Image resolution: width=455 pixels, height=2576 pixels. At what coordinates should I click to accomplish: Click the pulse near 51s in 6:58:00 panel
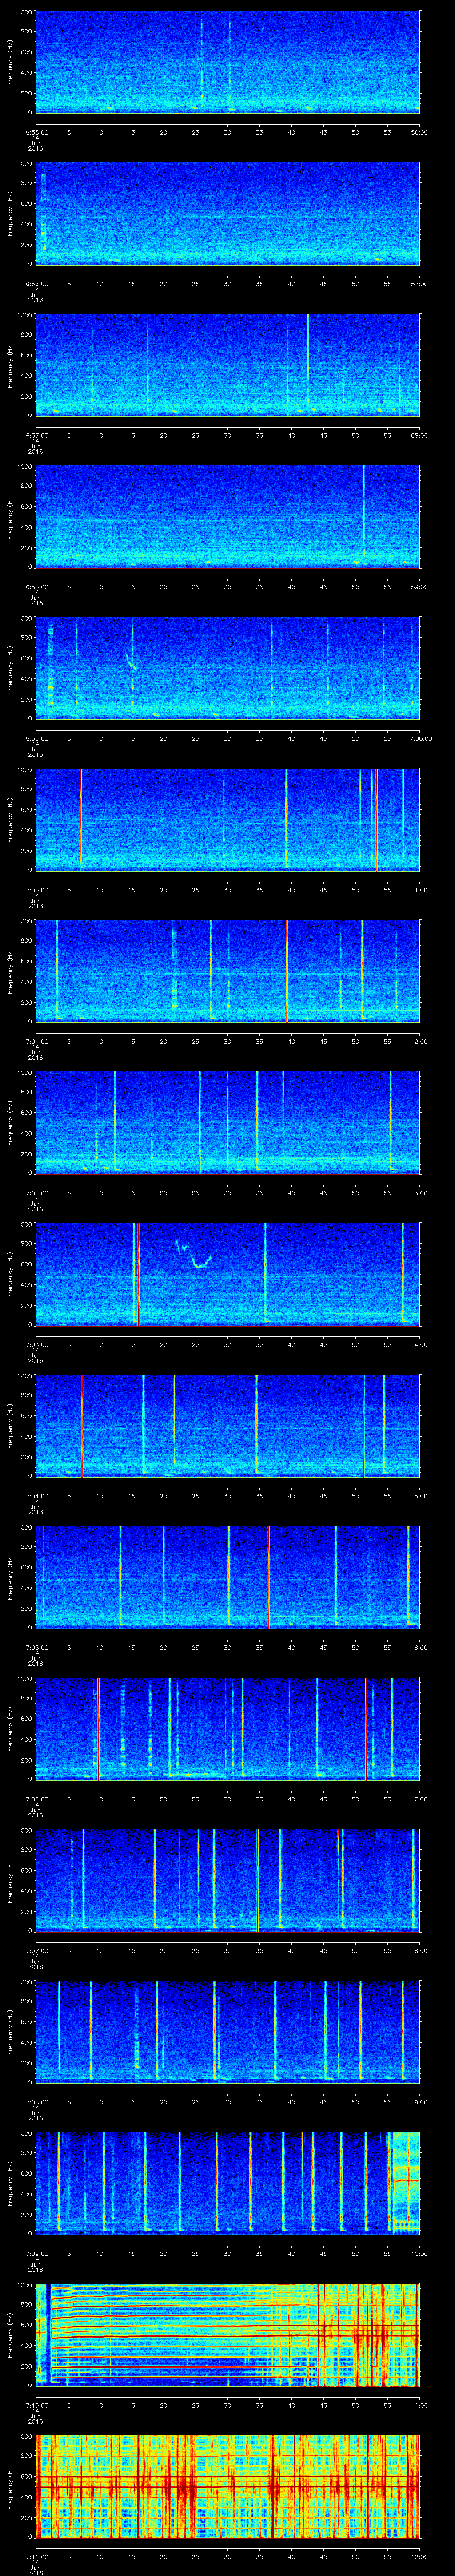pyautogui.click(x=364, y=510)
